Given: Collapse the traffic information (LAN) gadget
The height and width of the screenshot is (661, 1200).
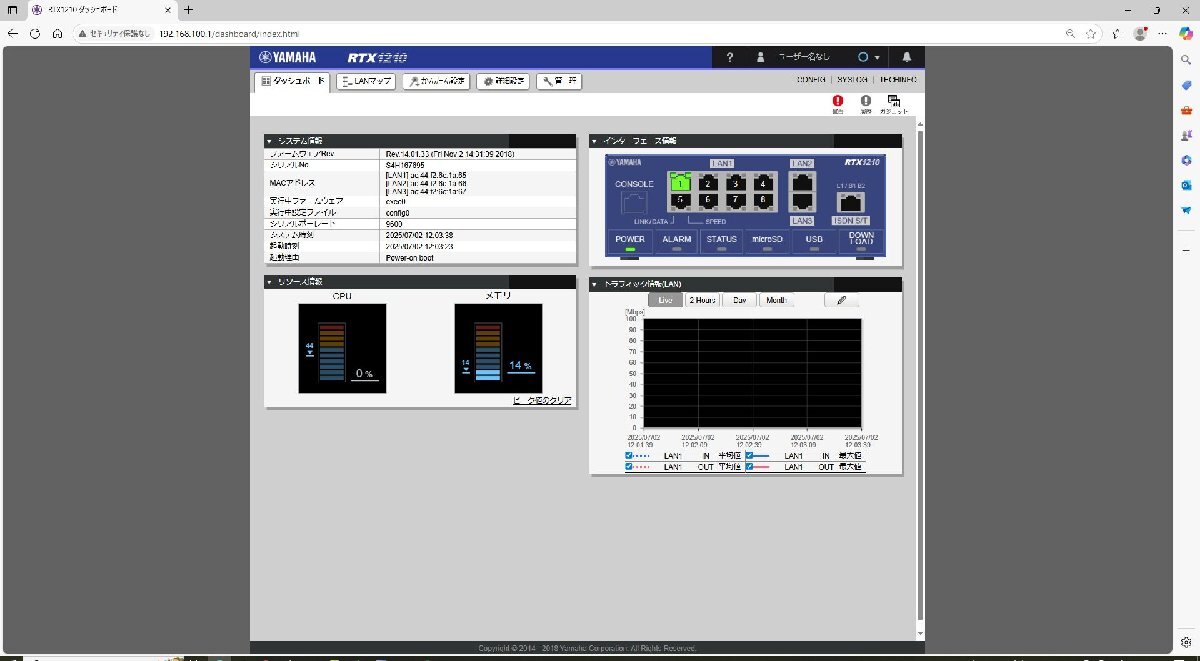Looking at the screenshot, I should pyautogui.click(x=595, y=285).
